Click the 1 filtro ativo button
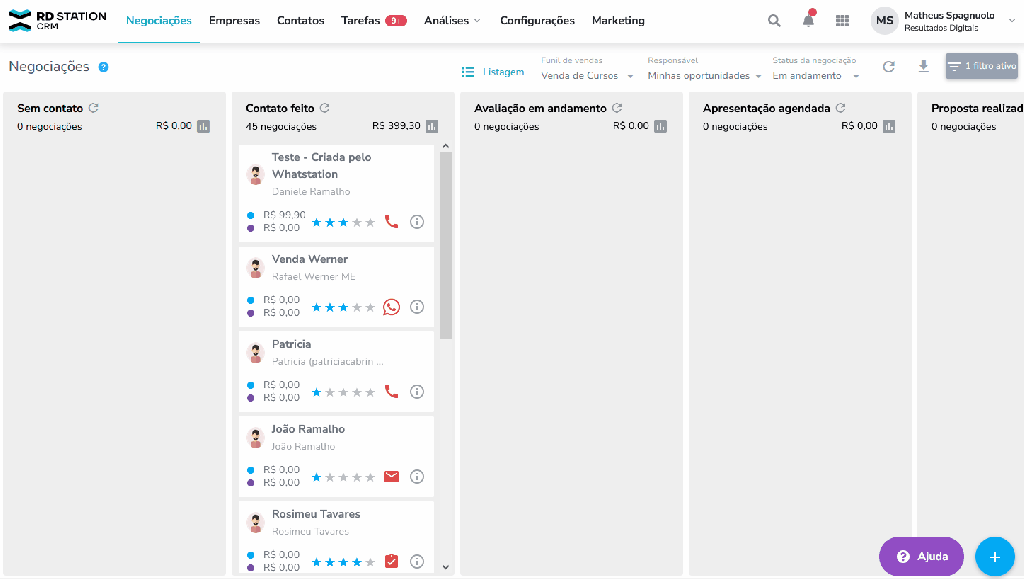 [981, 67]
